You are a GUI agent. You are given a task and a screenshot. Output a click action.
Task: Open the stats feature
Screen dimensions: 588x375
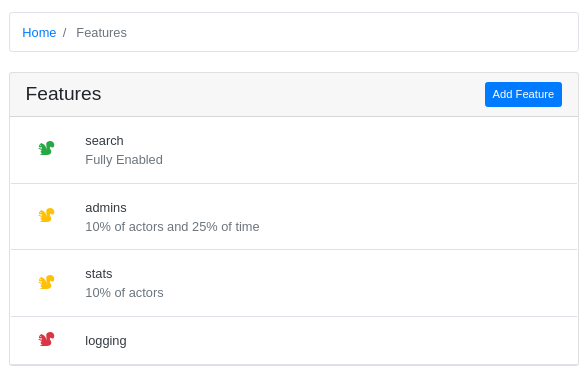pyautogui.click(x=99, y=274)
